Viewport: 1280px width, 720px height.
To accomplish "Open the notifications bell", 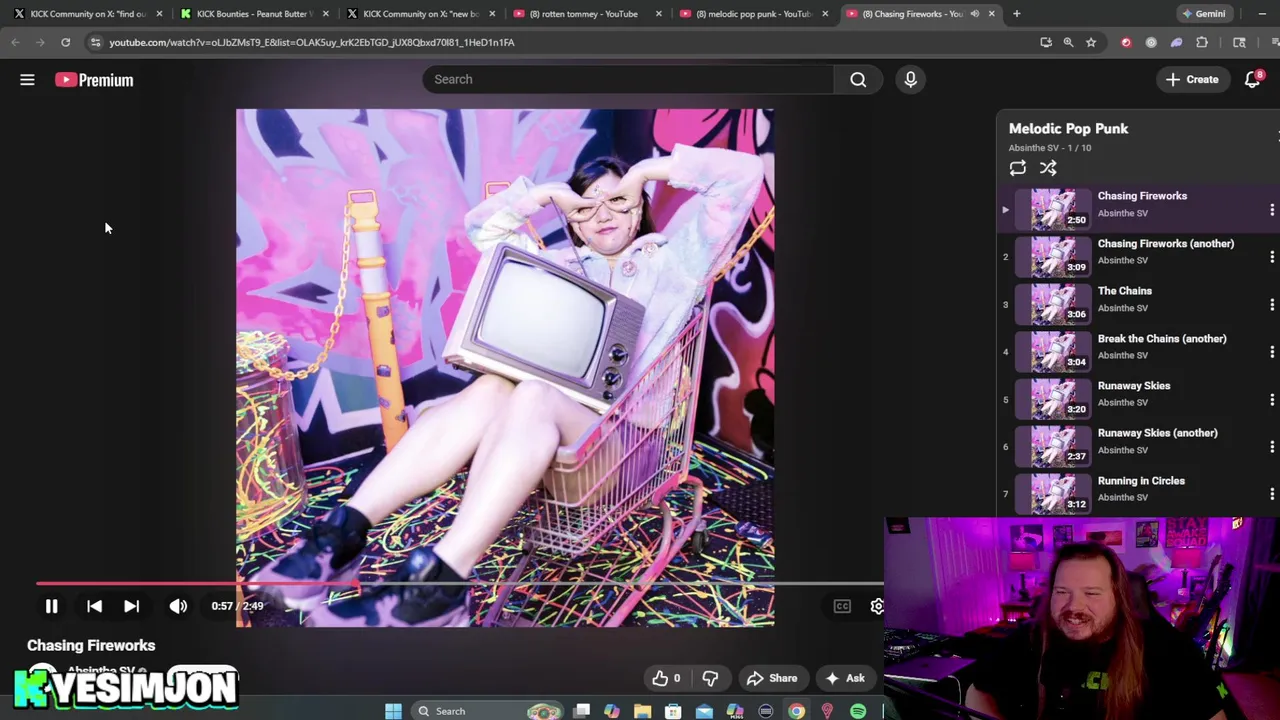I will click(x=1252, y=79).
